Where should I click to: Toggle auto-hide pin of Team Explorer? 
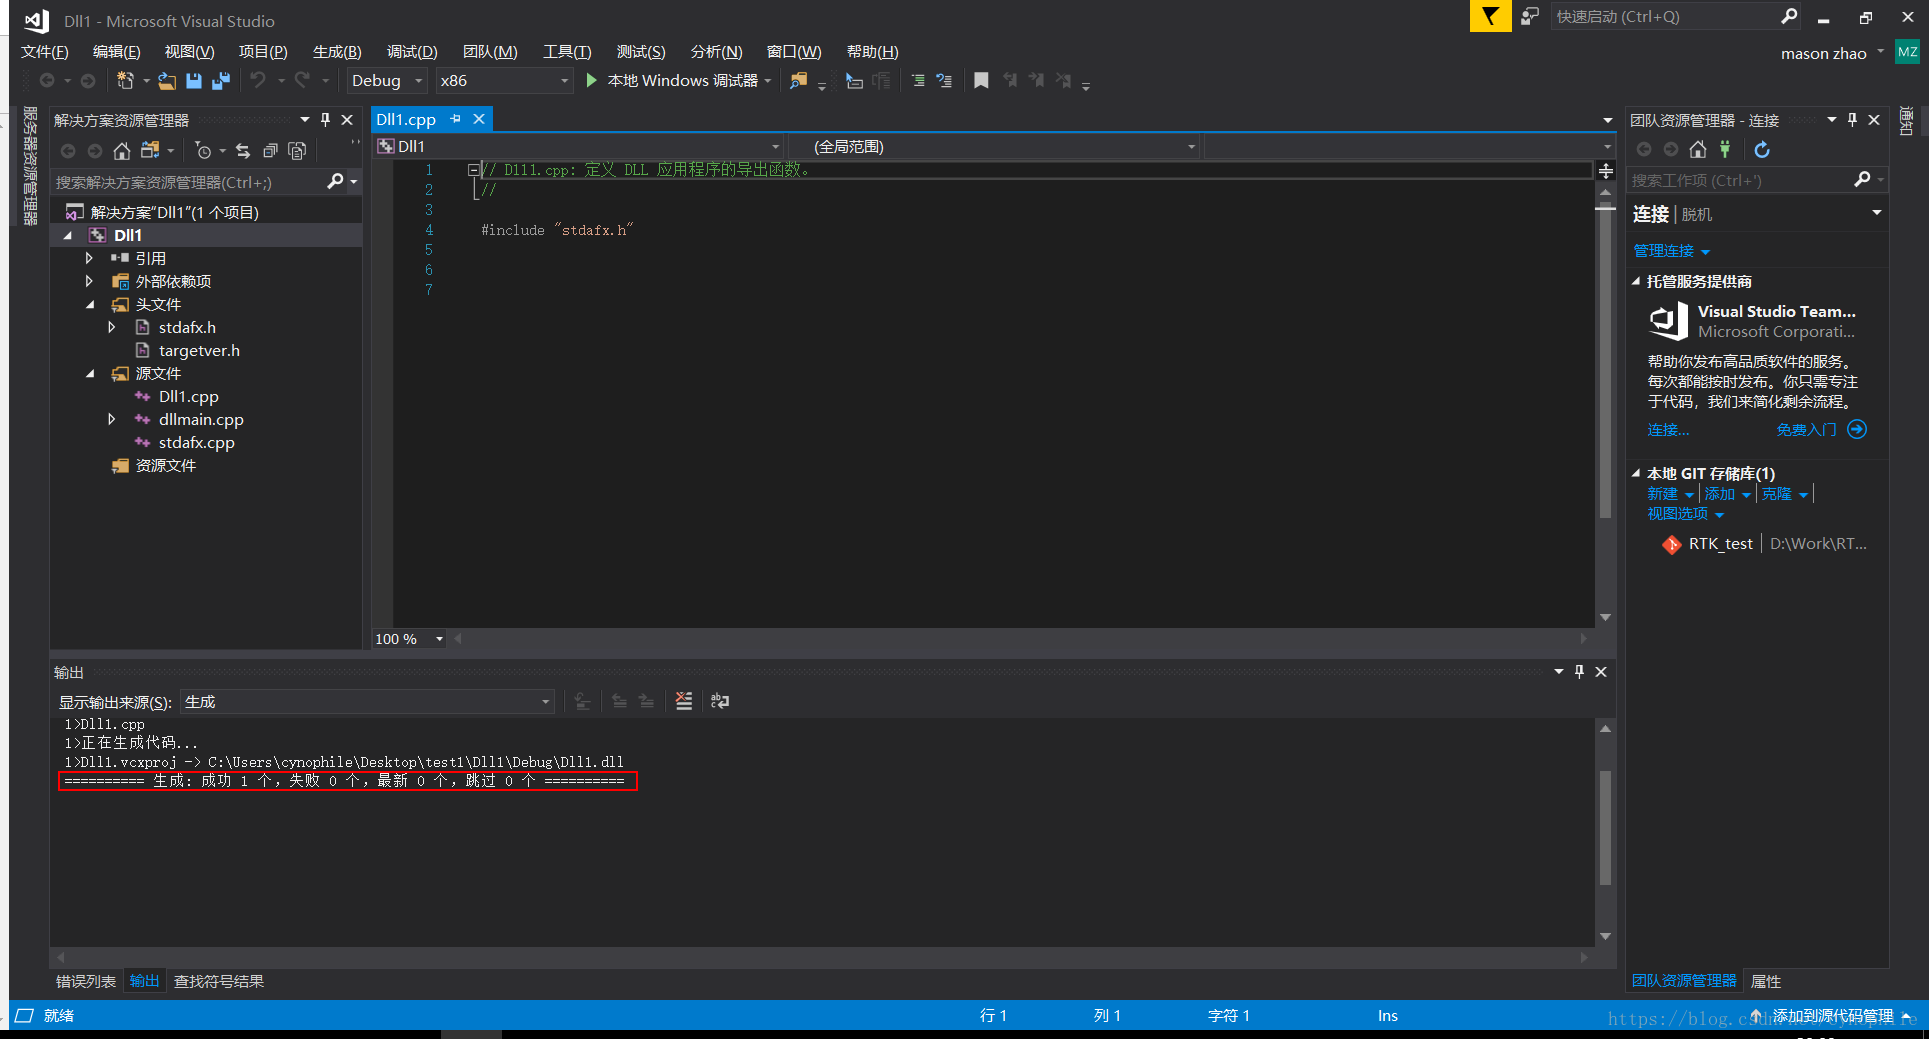click(x=1852, y=120)
